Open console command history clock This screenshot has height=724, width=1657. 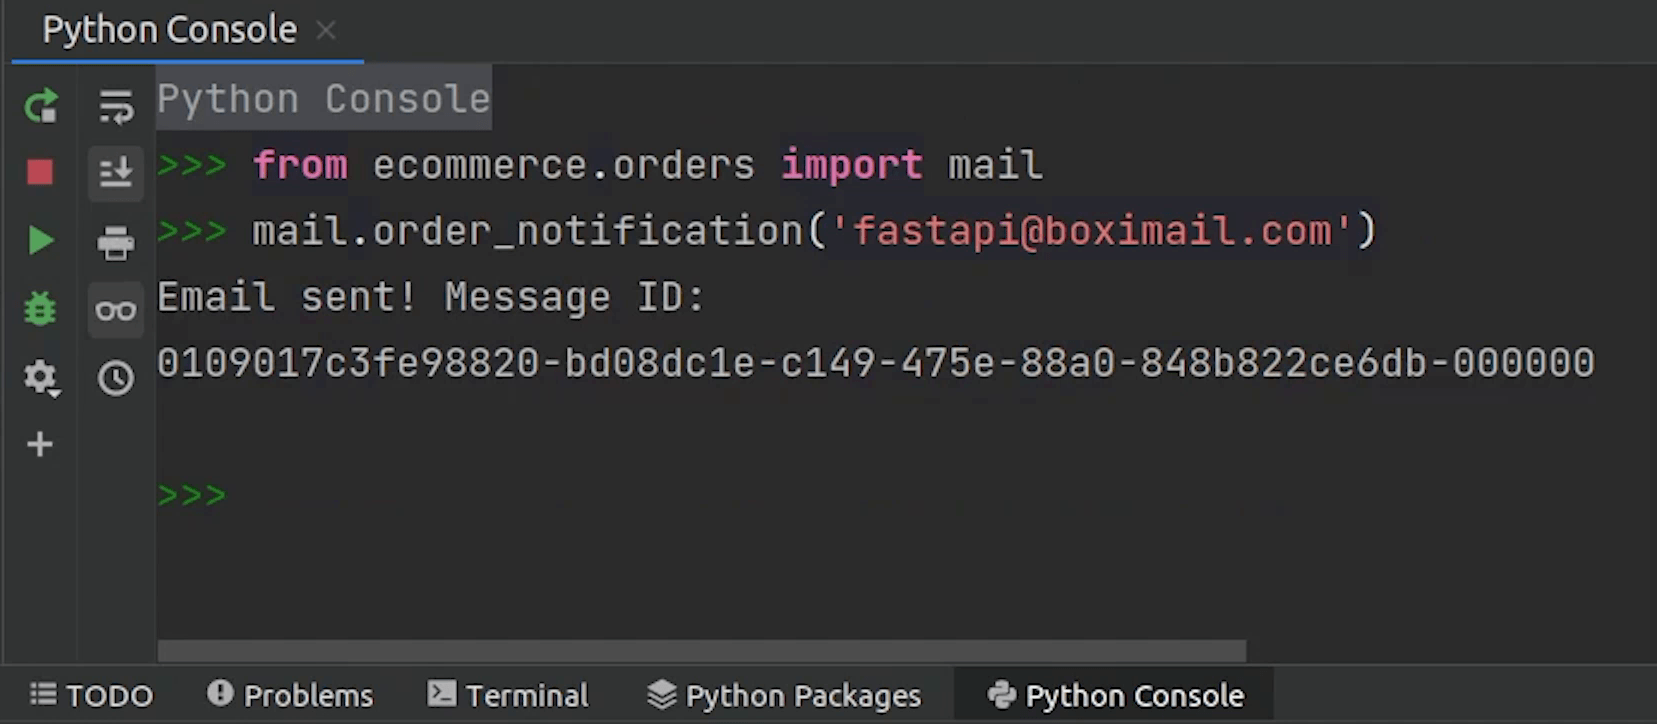pyautogui.click(x=116, y=378)
